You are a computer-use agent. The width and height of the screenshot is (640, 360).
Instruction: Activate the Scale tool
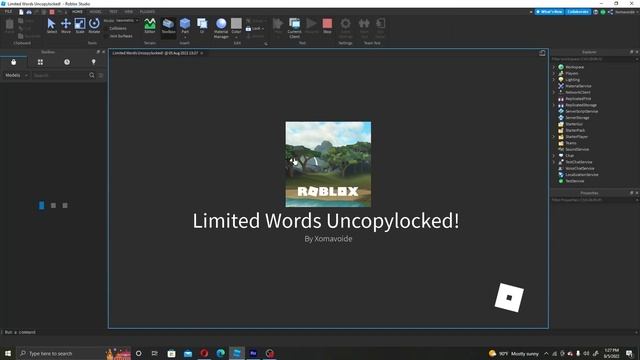[80, 26]
